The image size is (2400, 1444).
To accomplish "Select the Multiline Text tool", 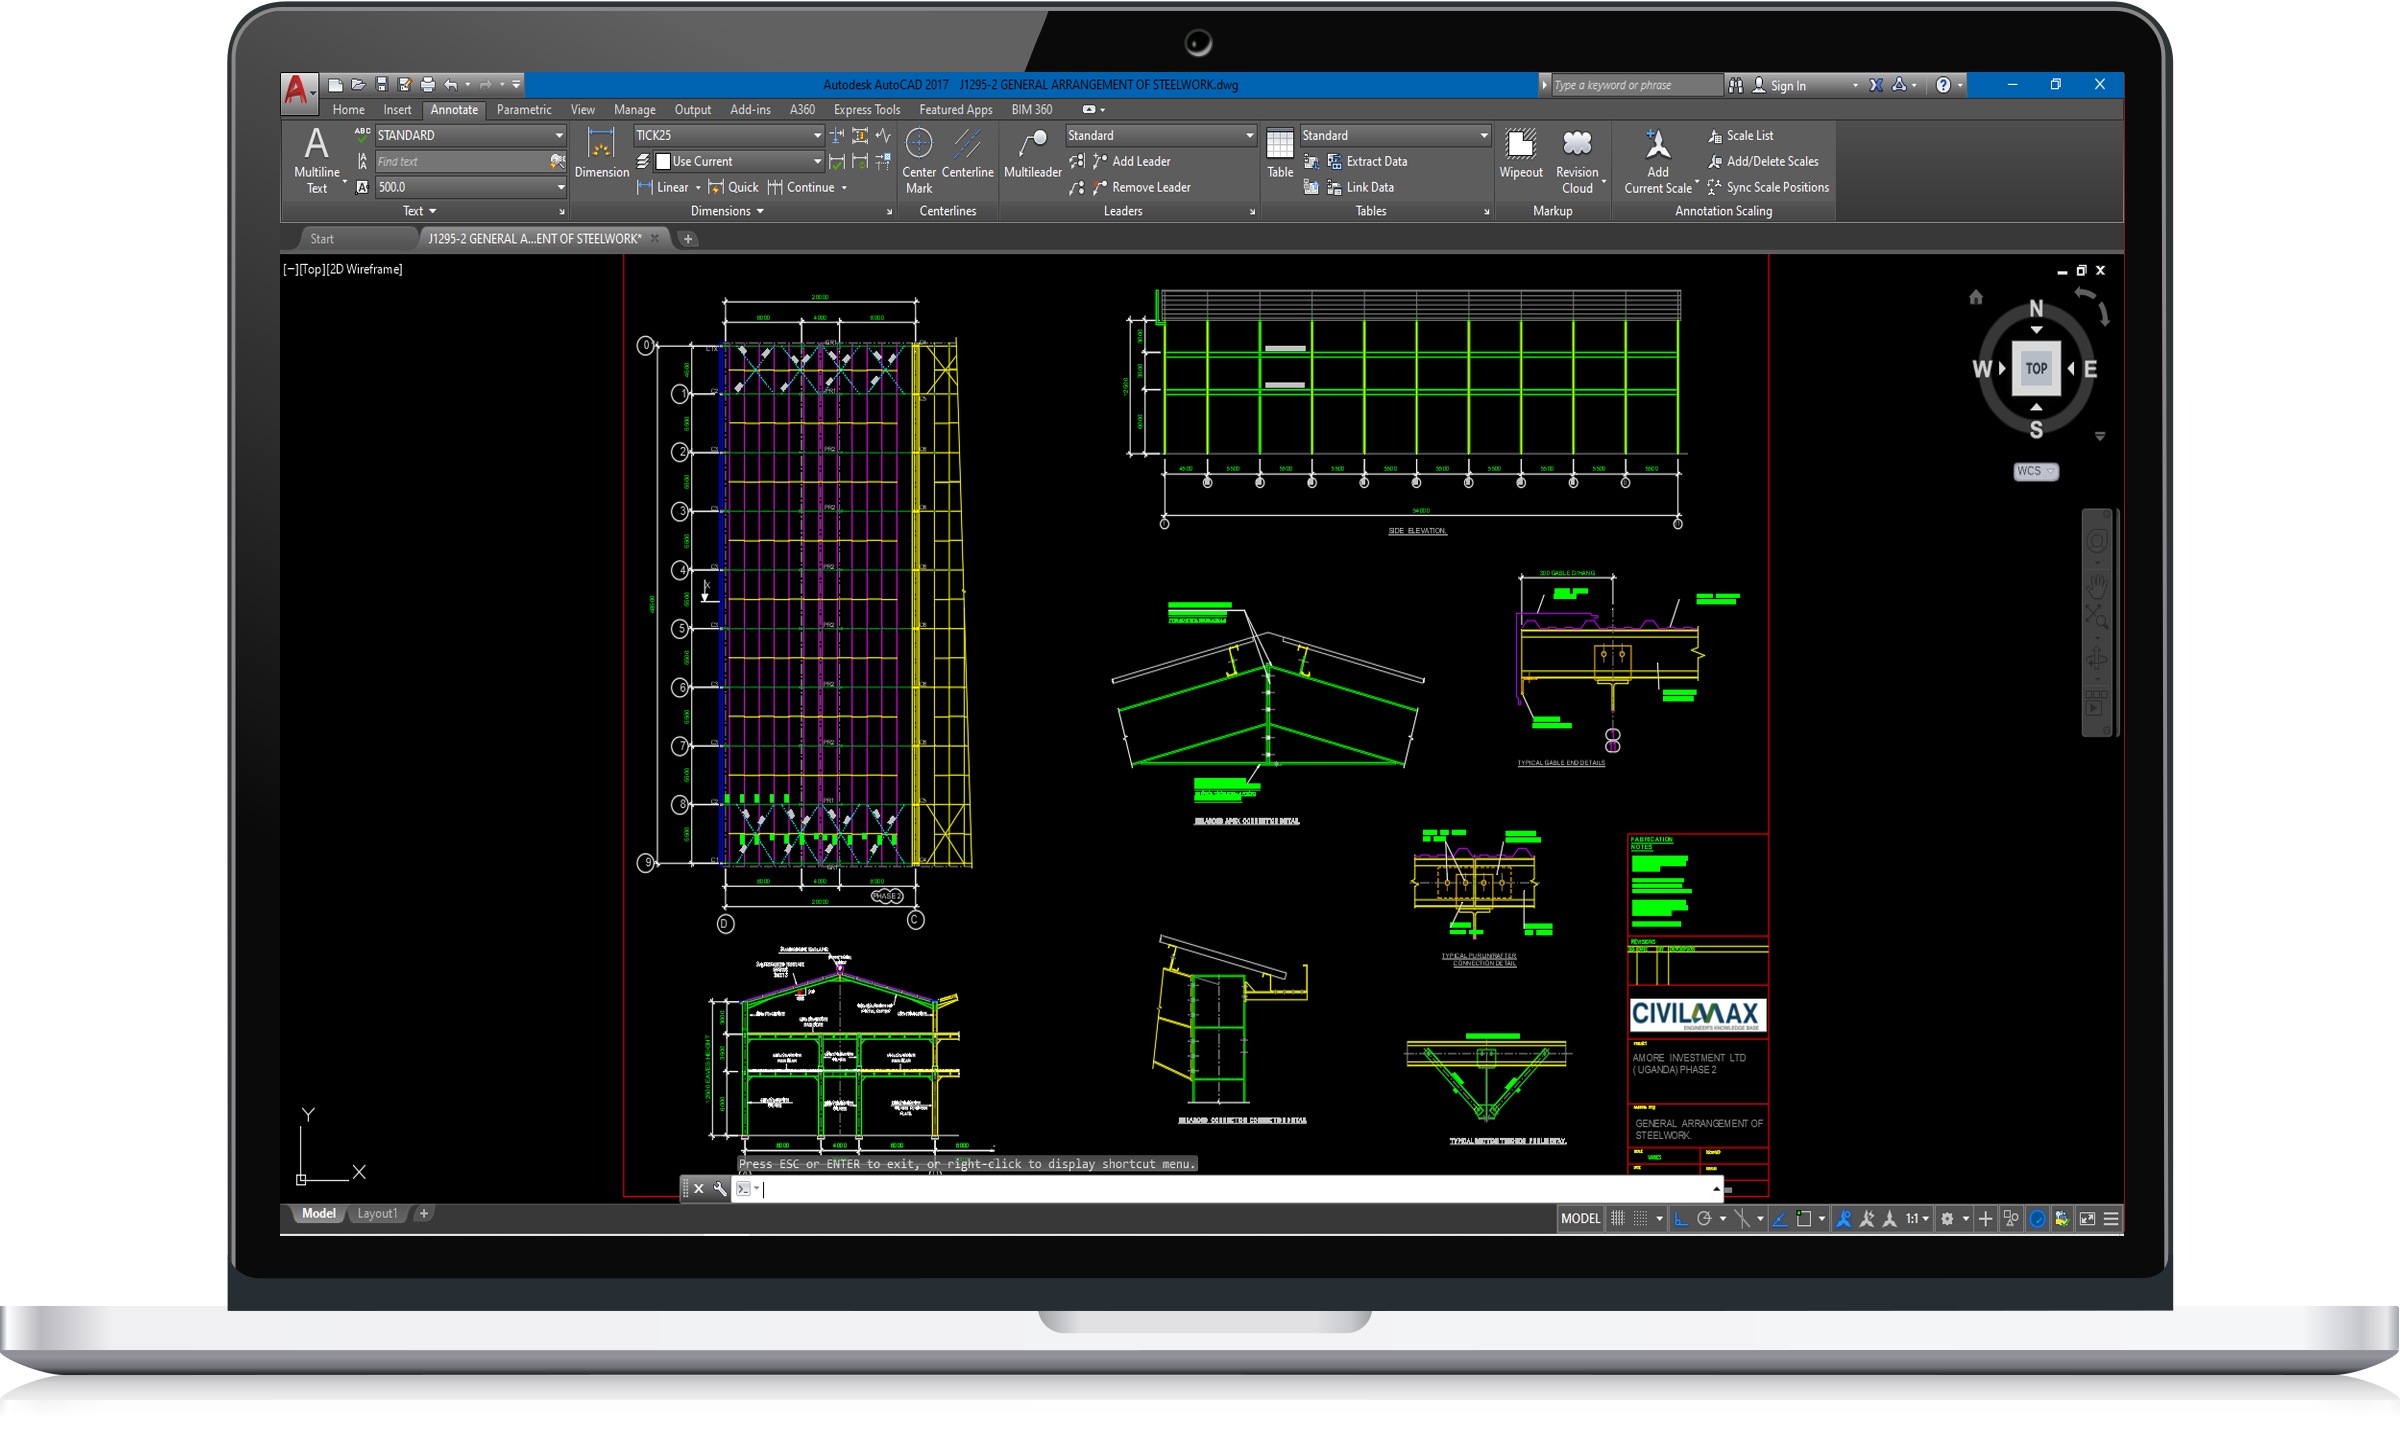I will pos(316,160).
